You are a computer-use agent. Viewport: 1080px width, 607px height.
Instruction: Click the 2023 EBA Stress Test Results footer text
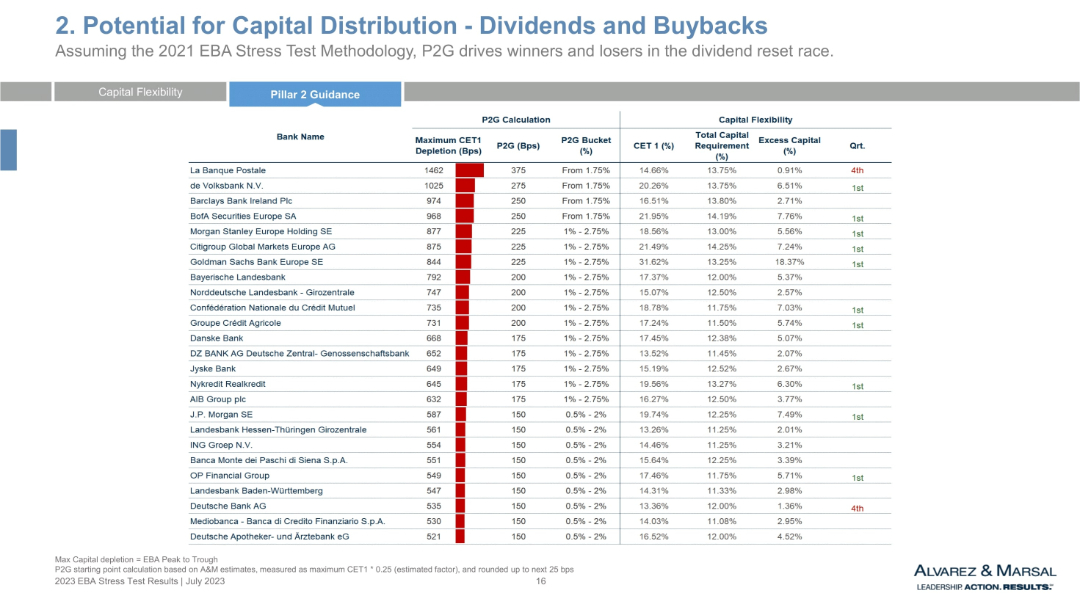point(140,581)
